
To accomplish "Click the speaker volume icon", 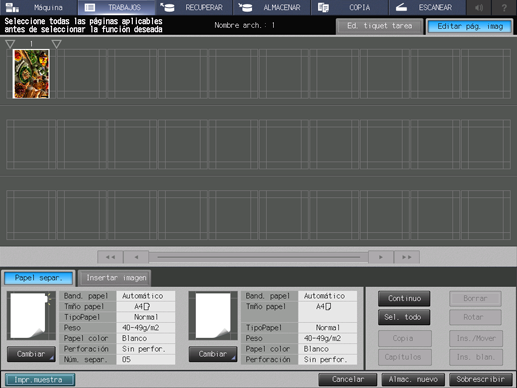I will (479, 7).
